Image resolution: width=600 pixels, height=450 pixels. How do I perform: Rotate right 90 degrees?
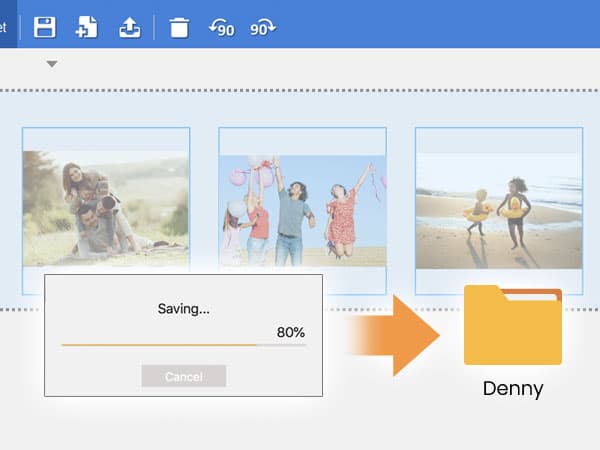[x=263, y=28]
